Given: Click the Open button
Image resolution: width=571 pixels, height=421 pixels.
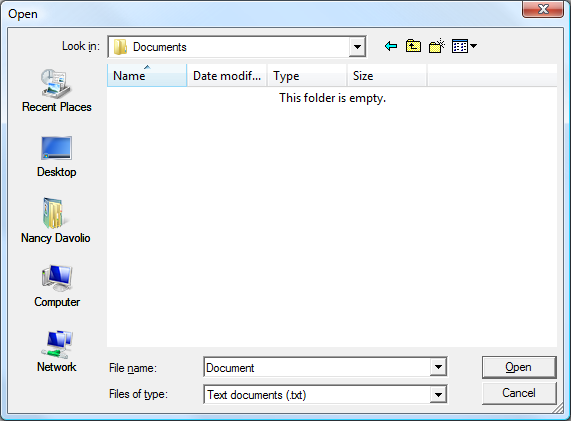Looking at the screenshot, I should coord(519,367).
